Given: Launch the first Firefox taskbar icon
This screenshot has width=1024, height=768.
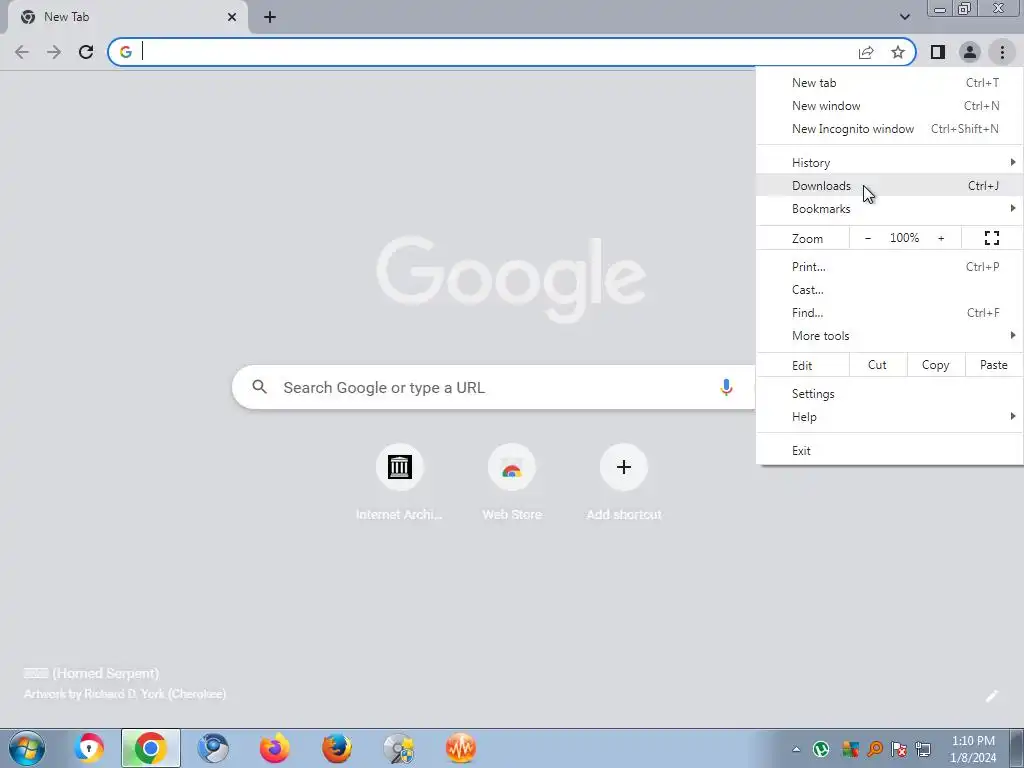Looking at the screenshot, I should [275, 748].
